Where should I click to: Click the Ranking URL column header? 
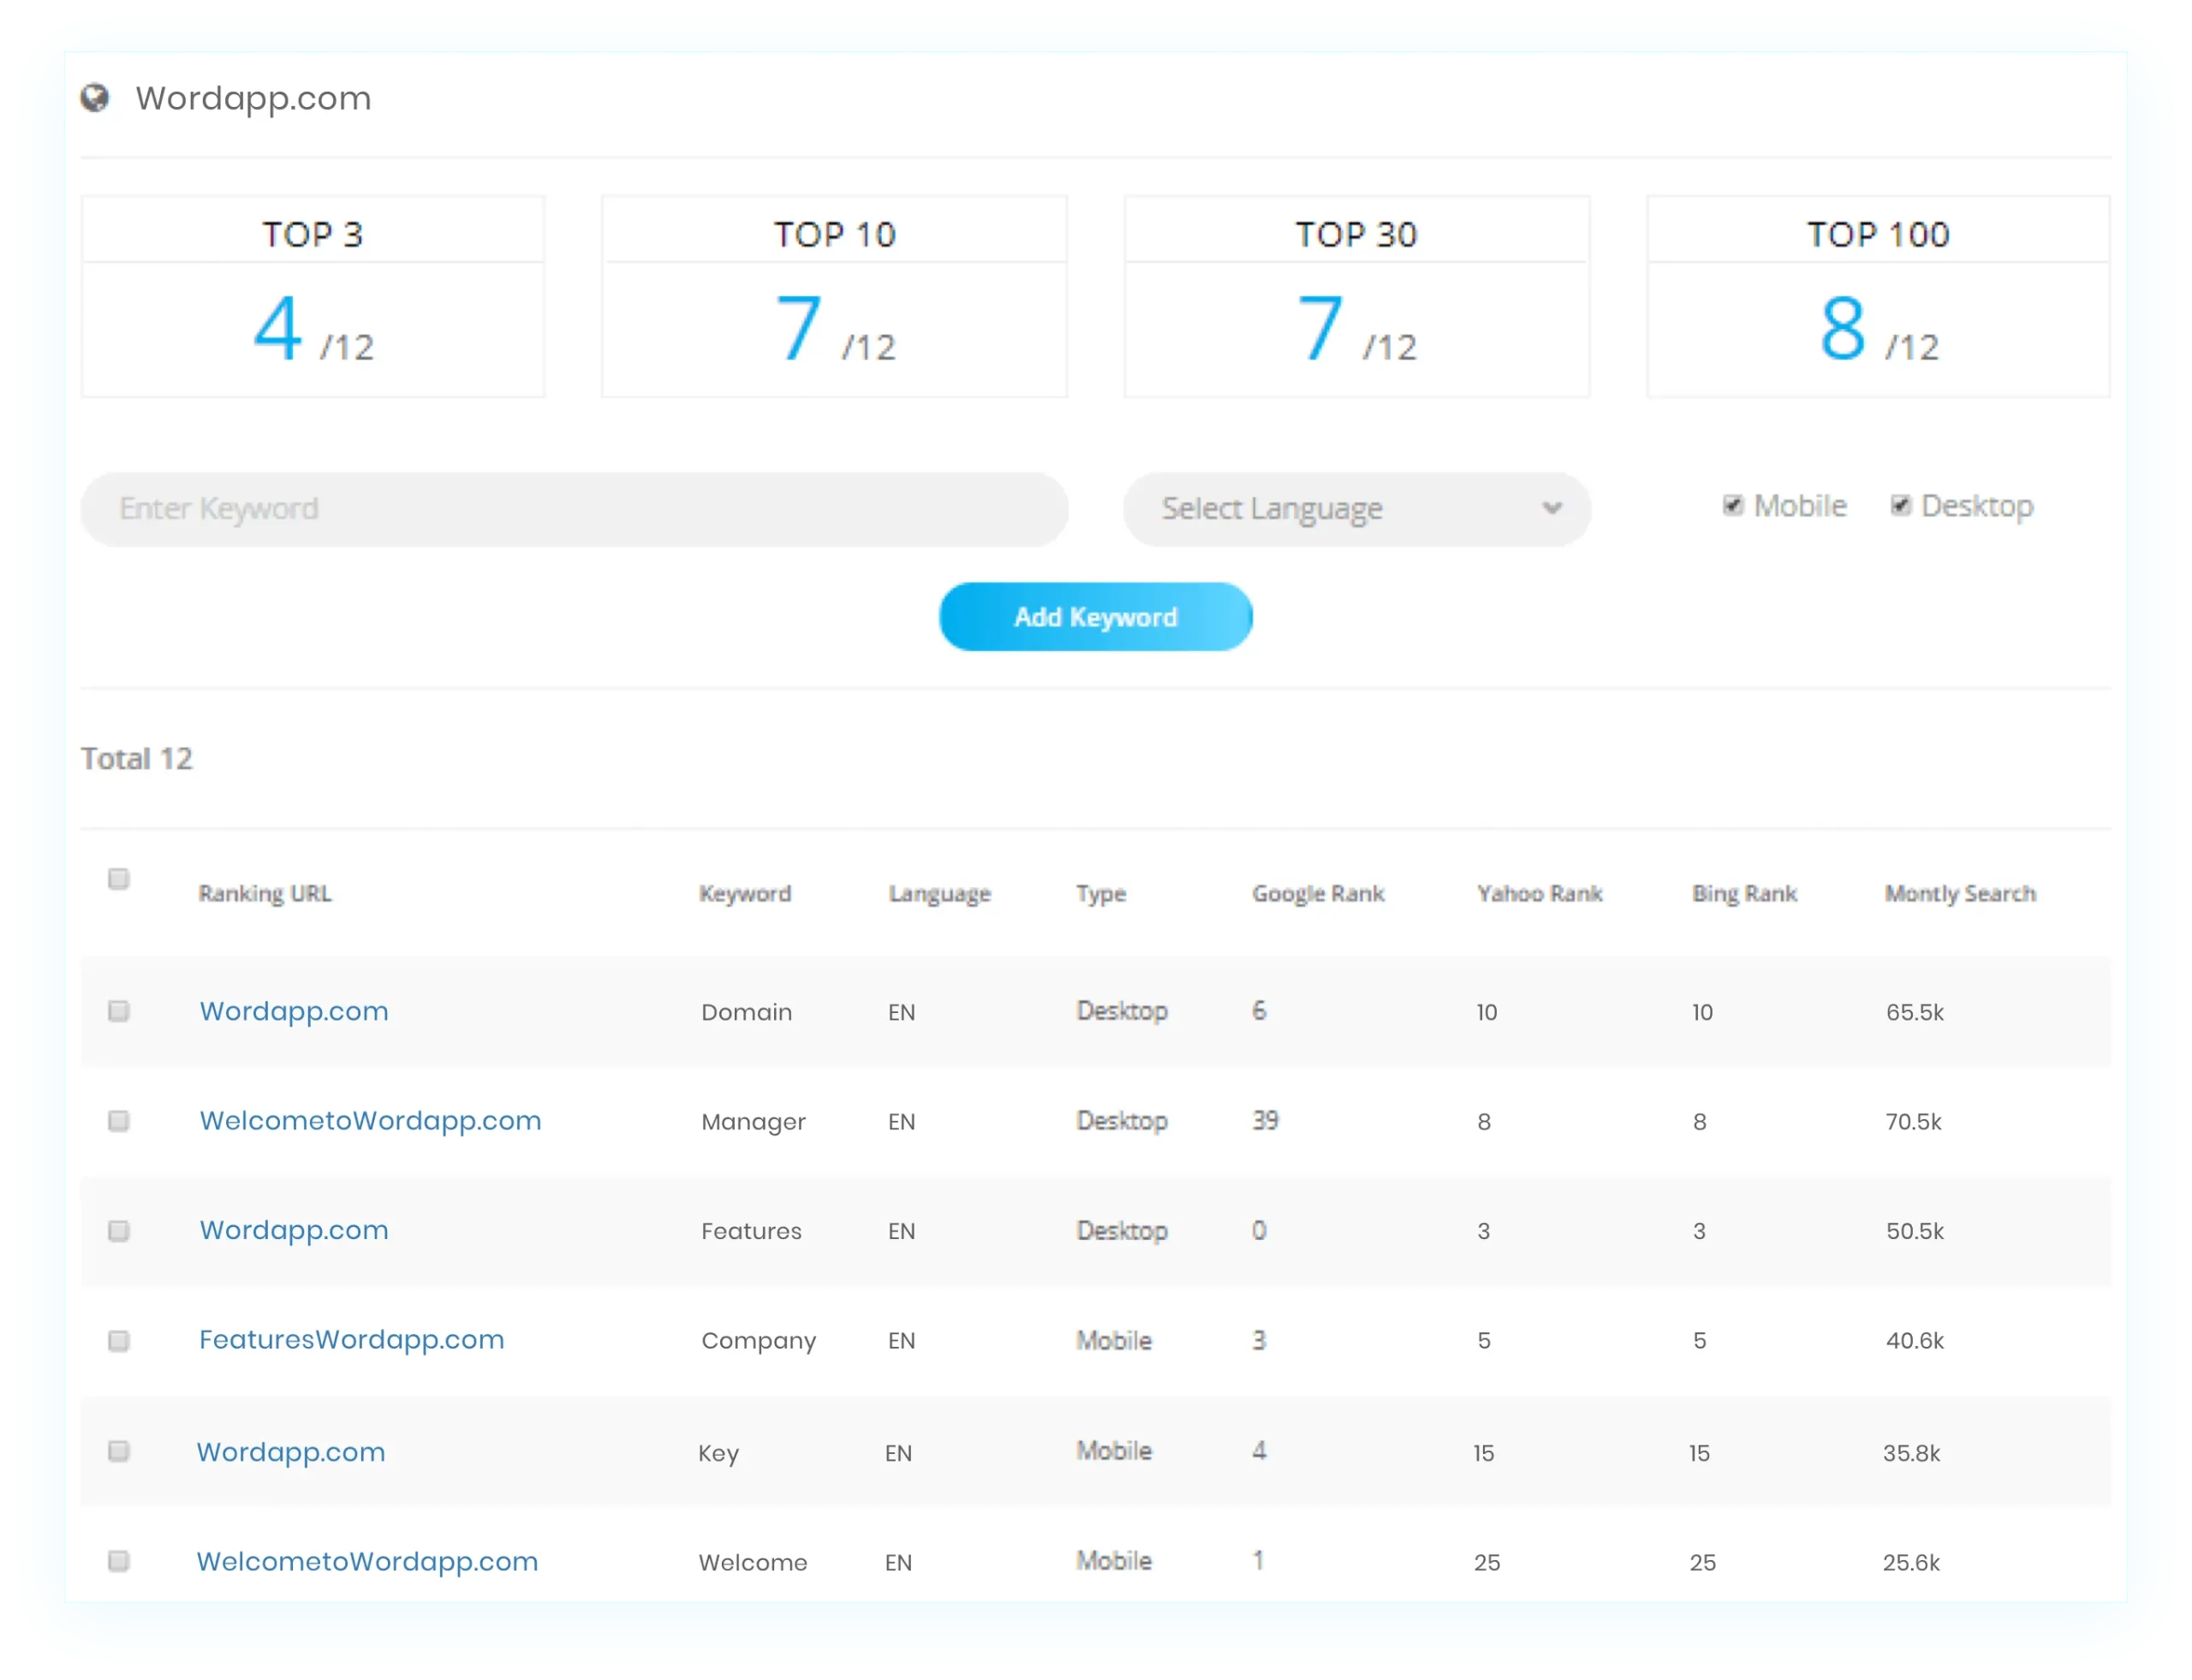[x=265, y=894]
